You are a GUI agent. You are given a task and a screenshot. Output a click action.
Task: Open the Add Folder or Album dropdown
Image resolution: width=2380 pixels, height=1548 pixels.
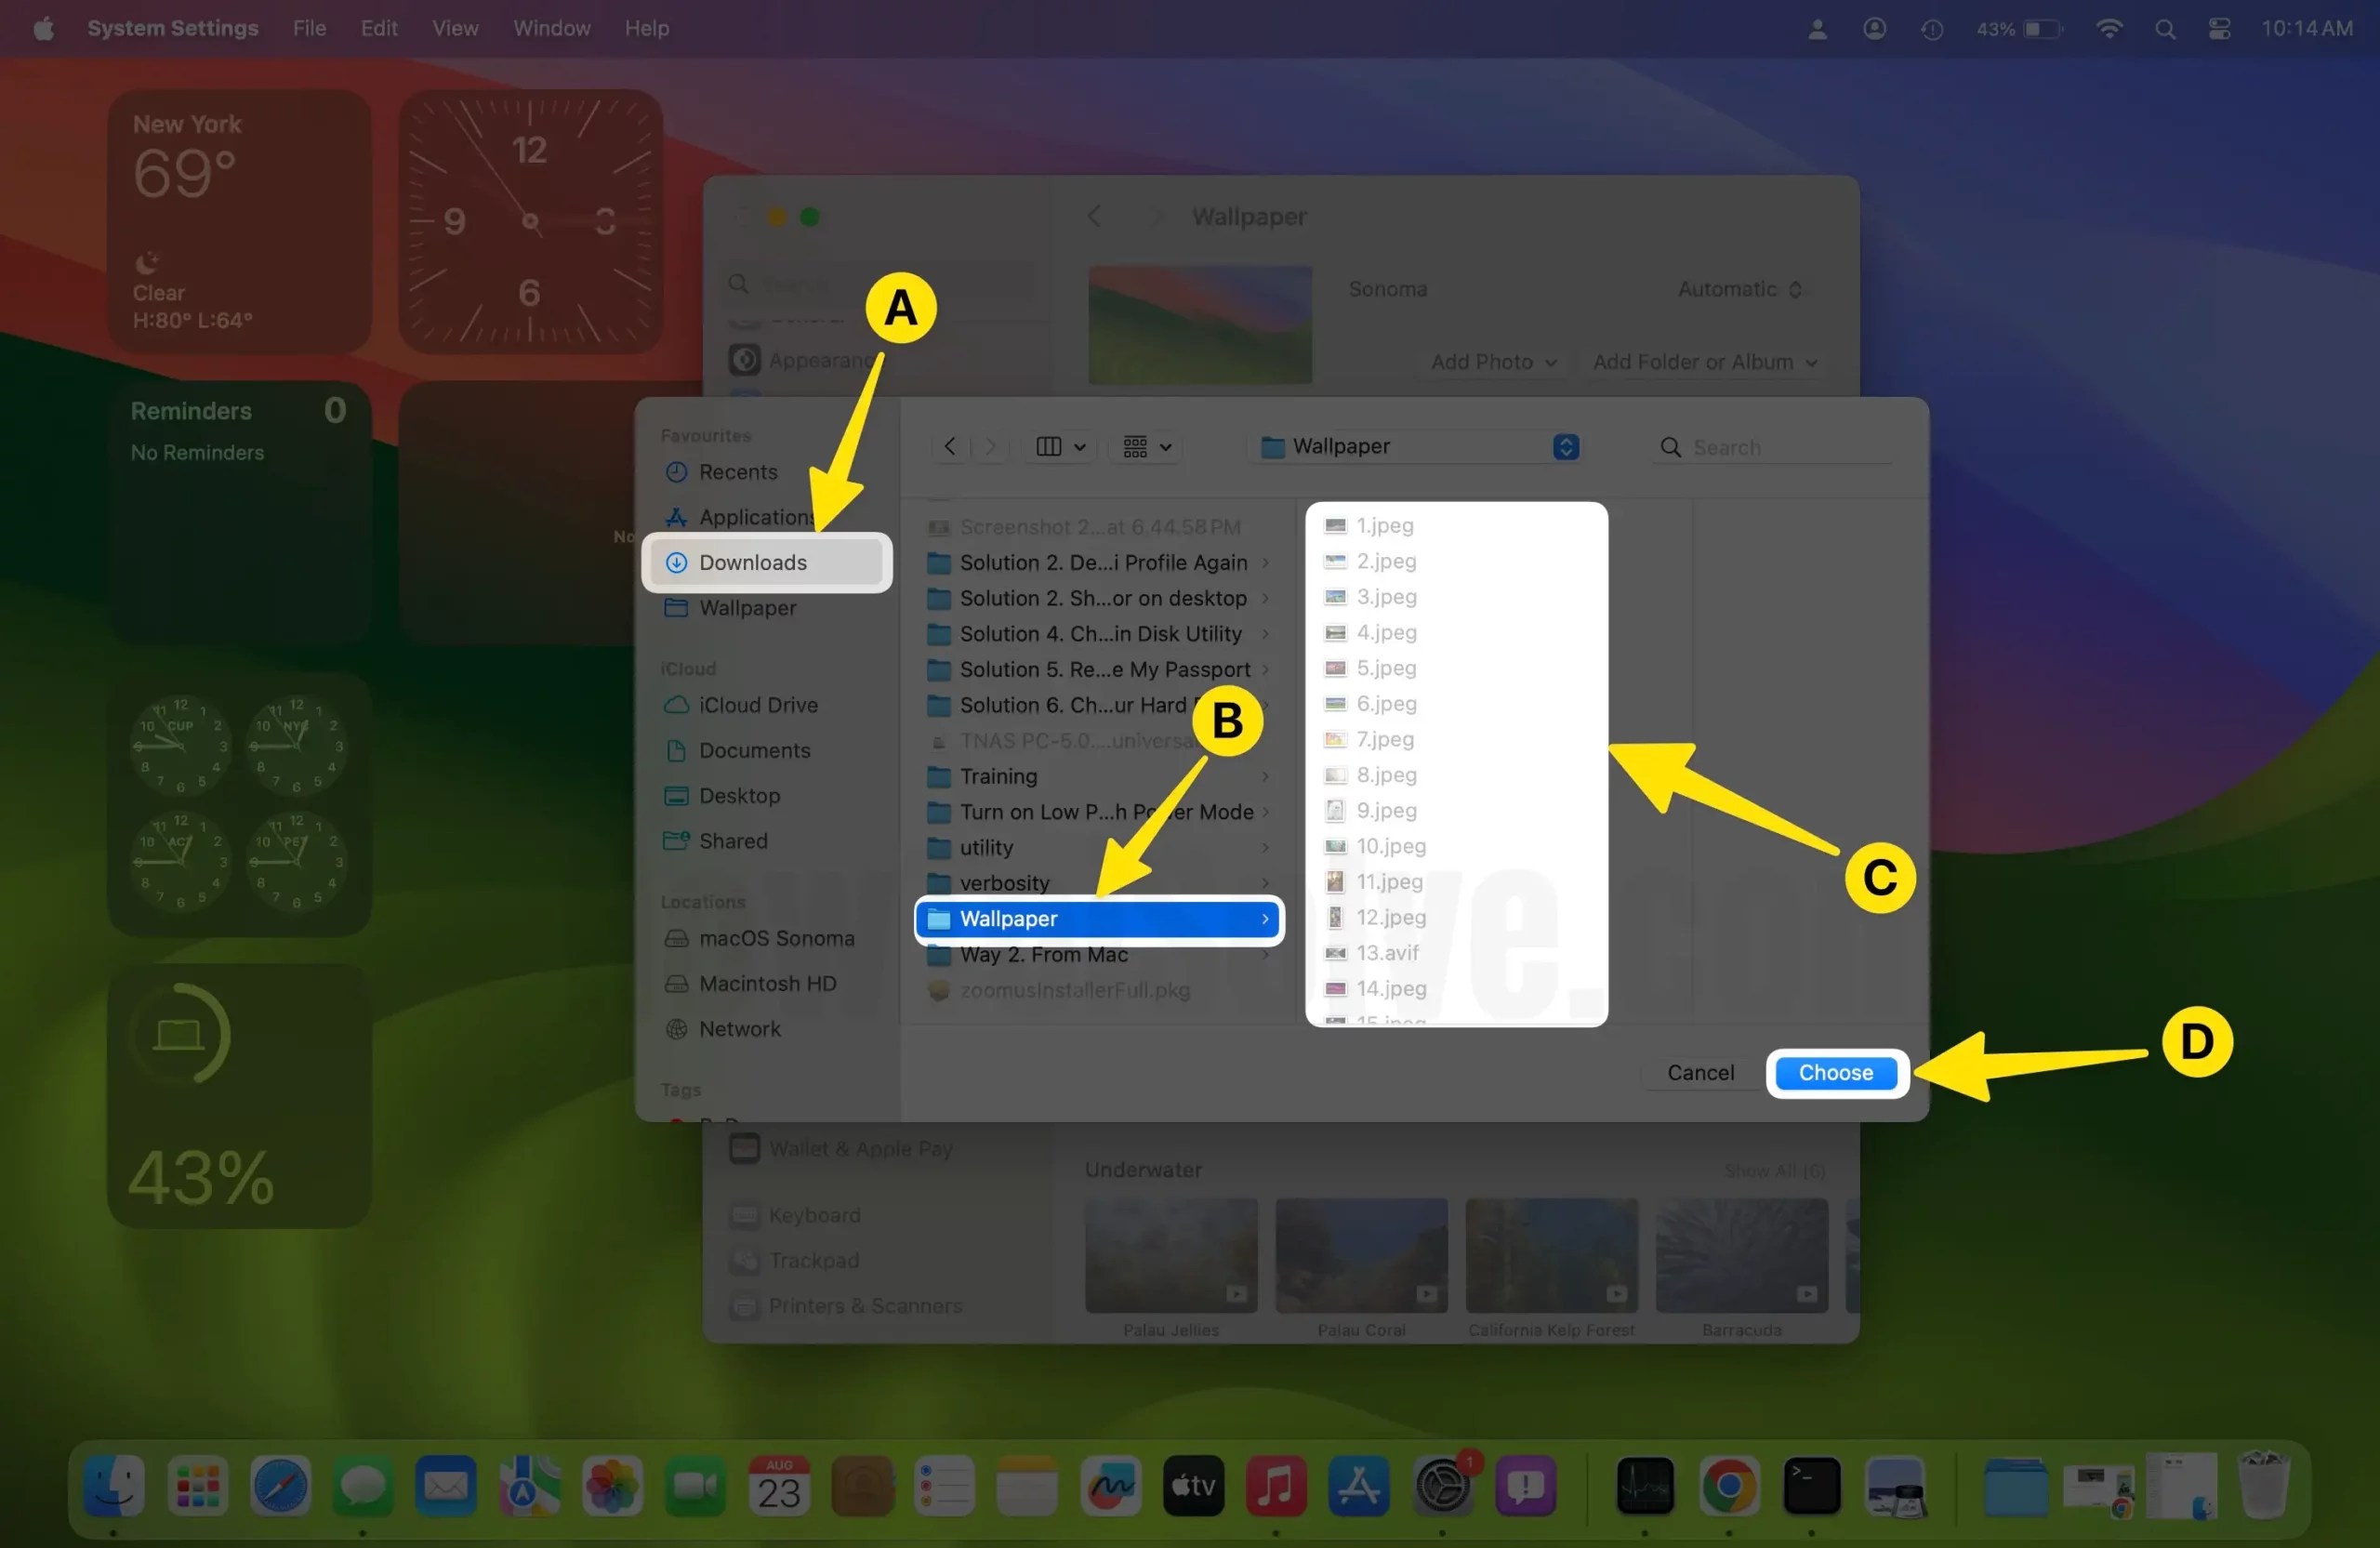coord(1704,362)
